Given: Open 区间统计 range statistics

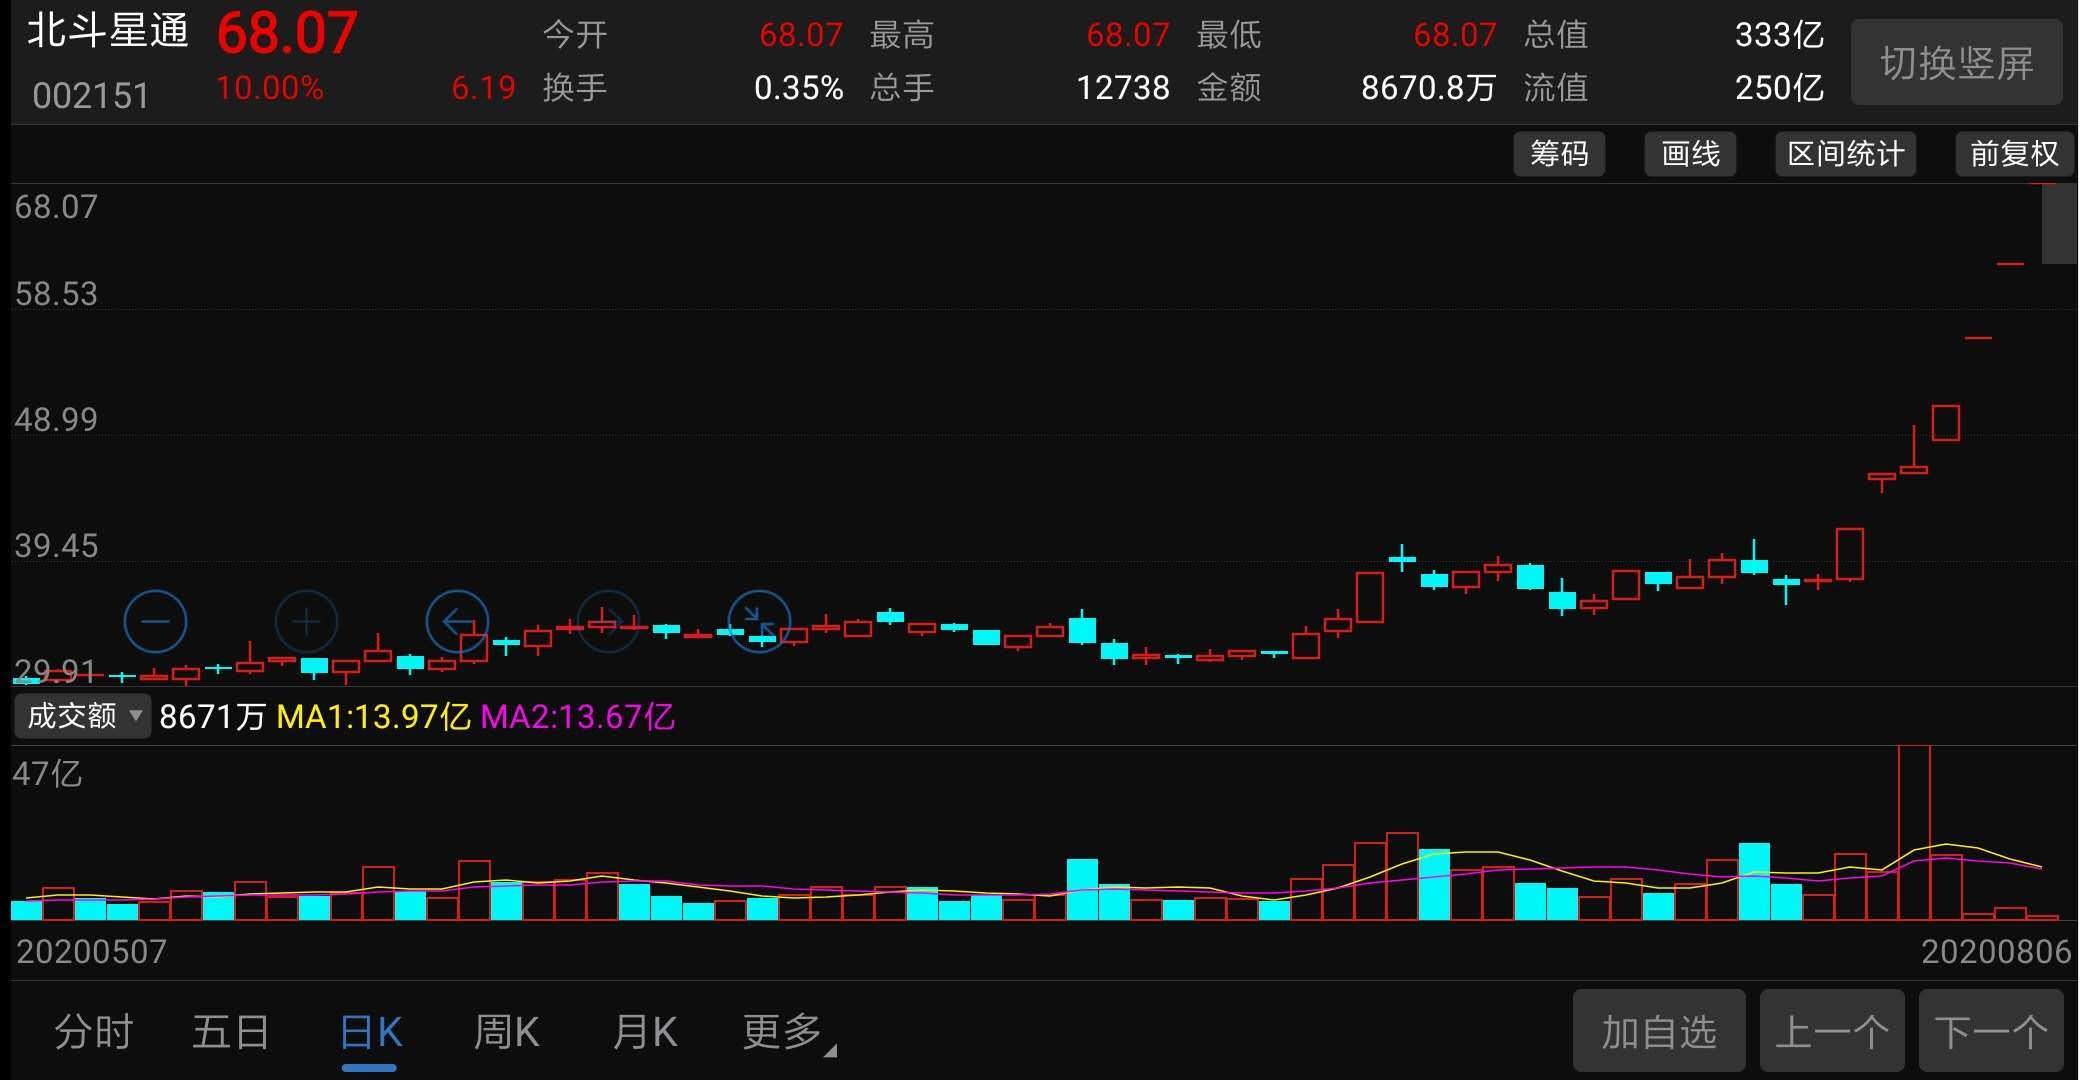Looking at the screenshot, I should (x=1845, y=154).
